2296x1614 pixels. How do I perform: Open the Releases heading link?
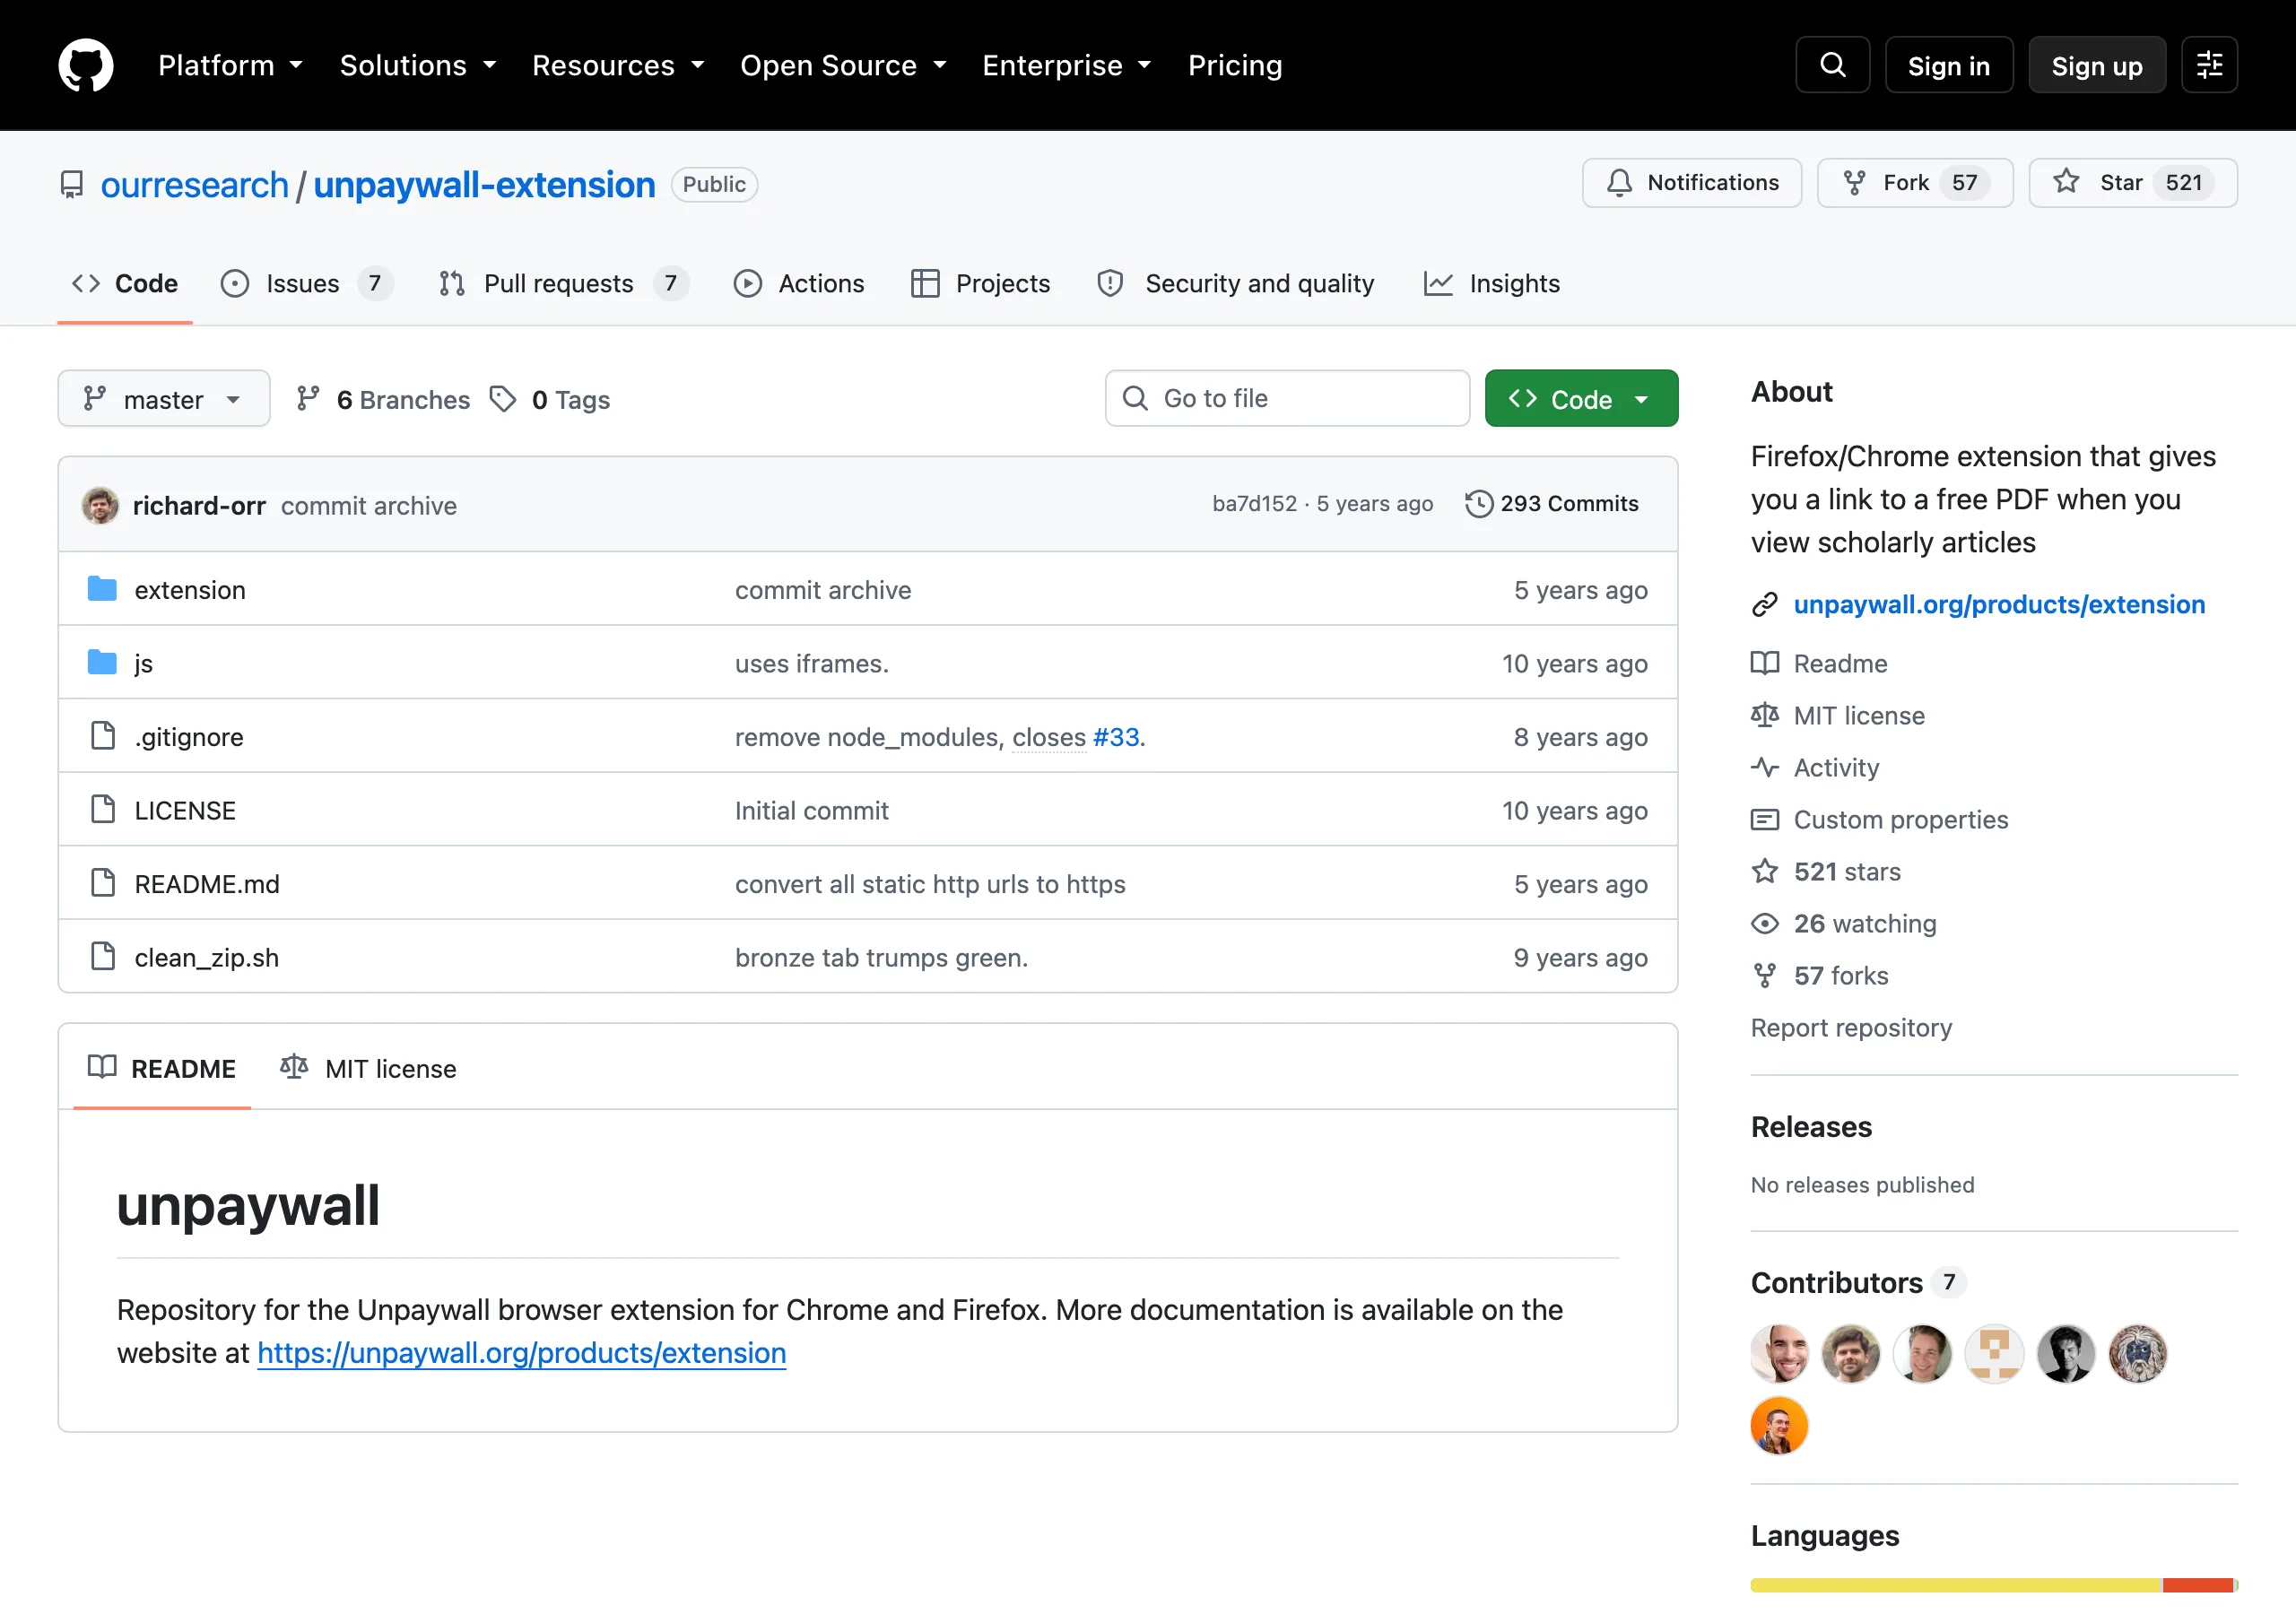[1811, 1127]
